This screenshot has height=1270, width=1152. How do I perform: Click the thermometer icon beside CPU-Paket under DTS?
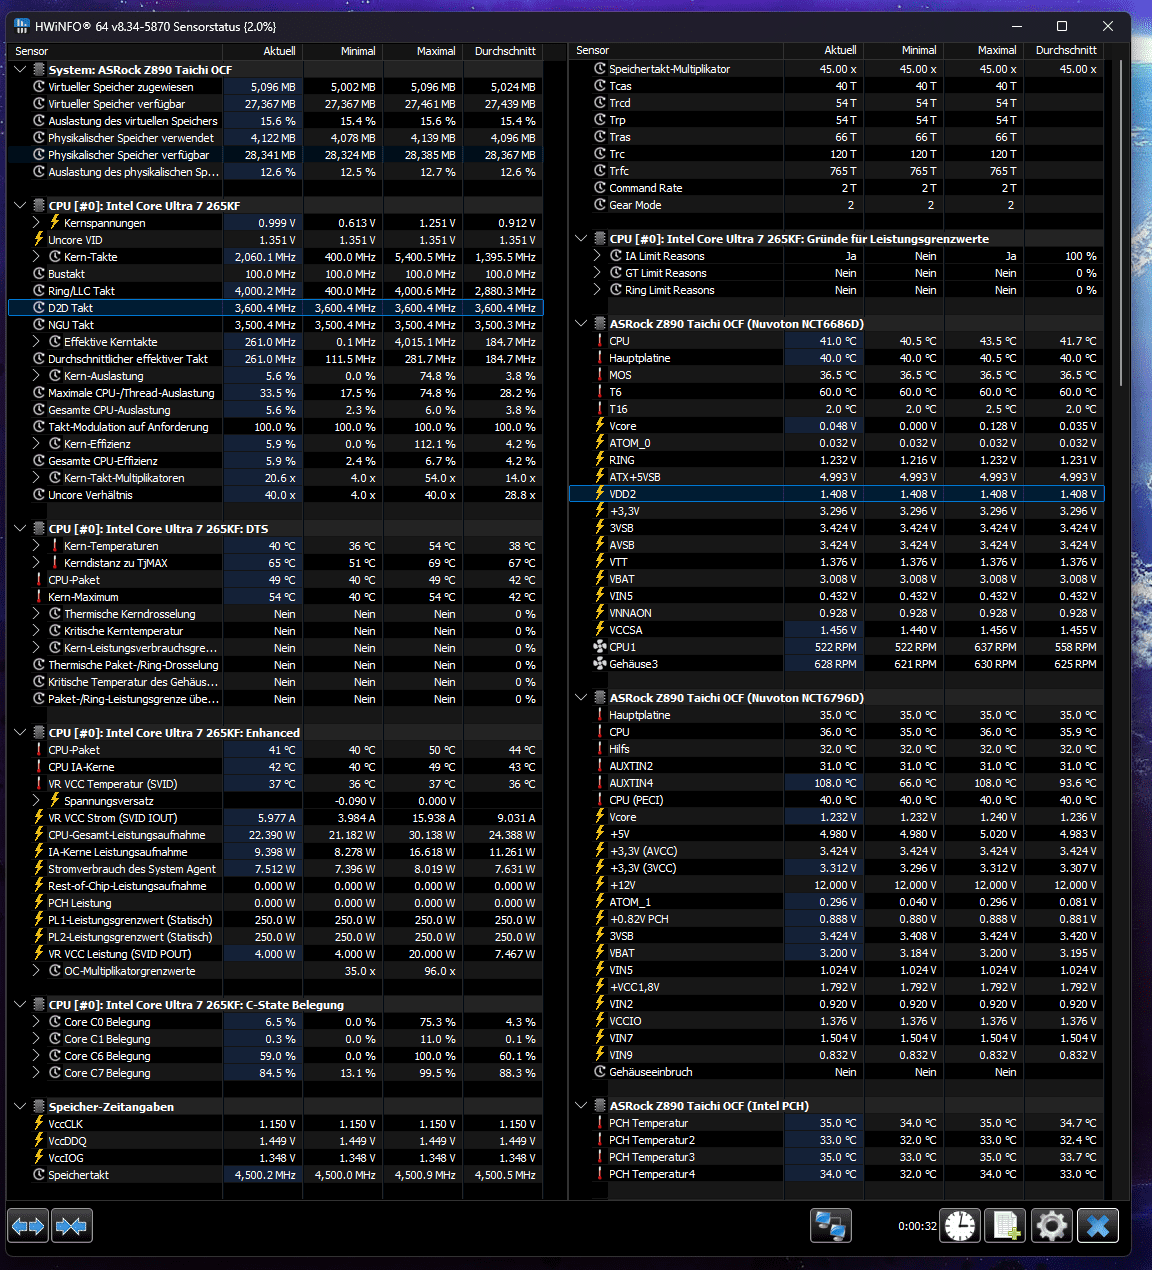39,580
